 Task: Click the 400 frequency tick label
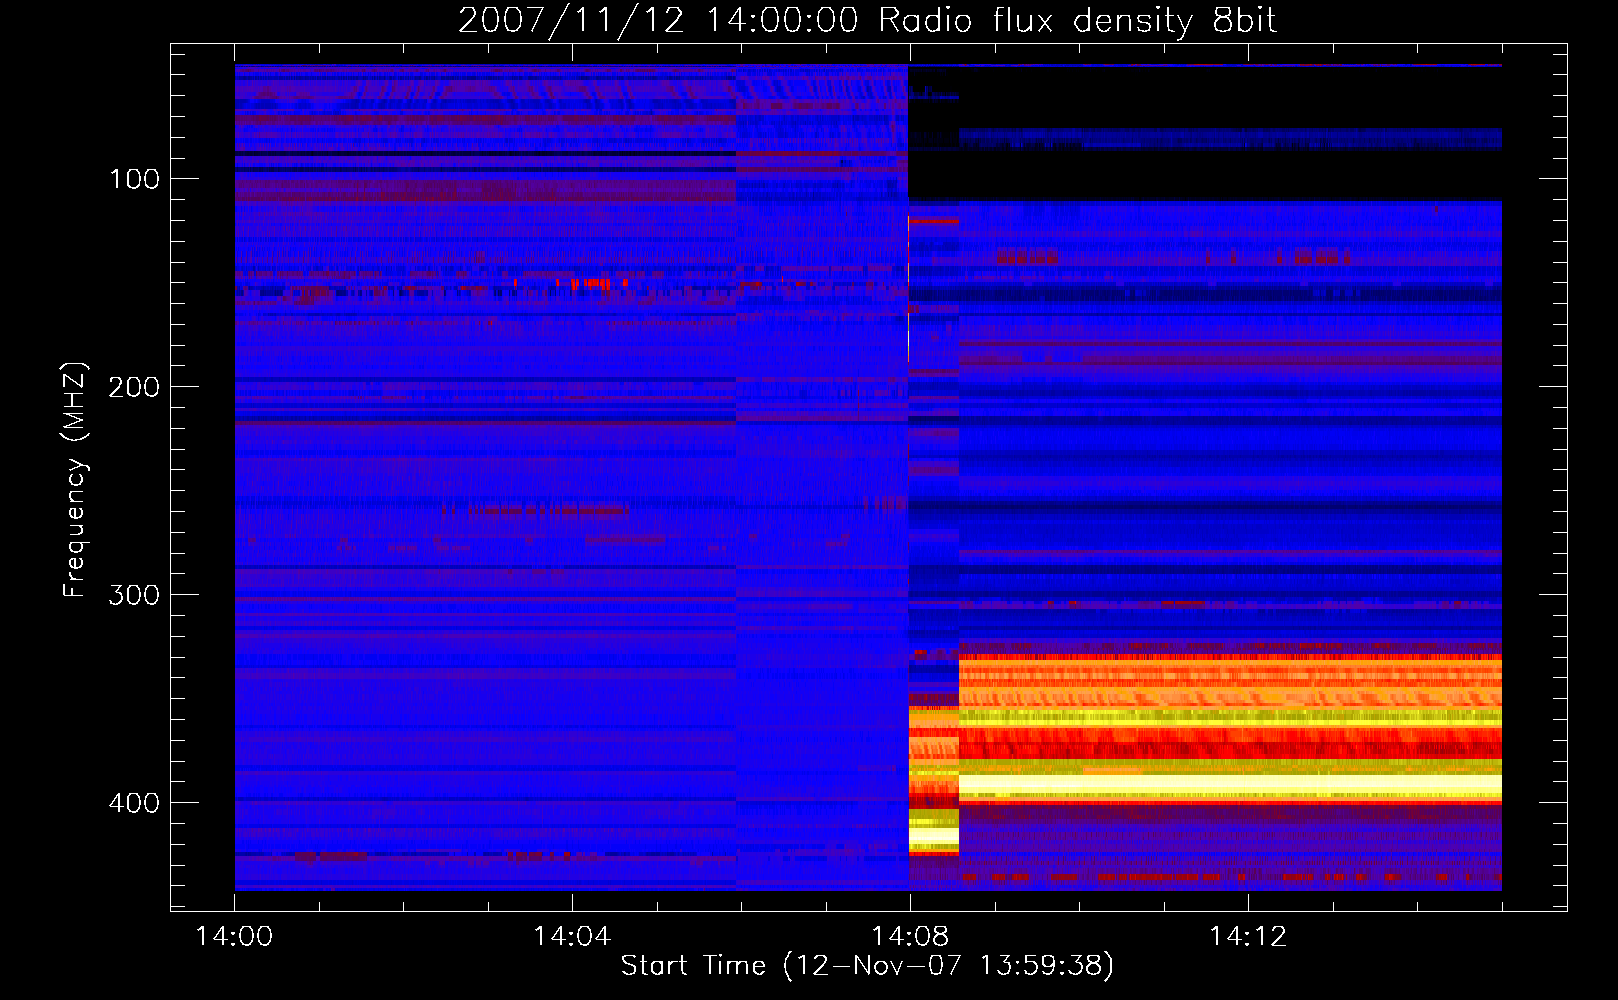coord(135,803)
